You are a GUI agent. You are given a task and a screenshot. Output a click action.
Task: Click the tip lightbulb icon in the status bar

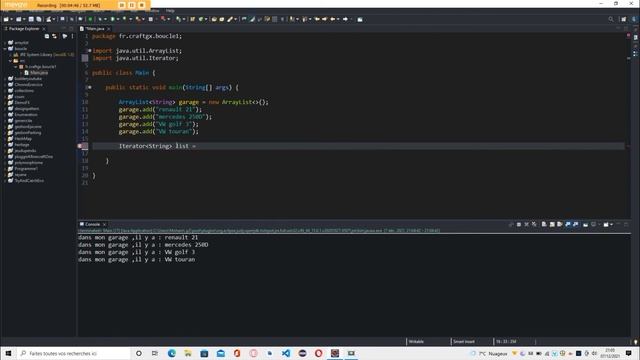pyautogui.click(x=636, y=342)
